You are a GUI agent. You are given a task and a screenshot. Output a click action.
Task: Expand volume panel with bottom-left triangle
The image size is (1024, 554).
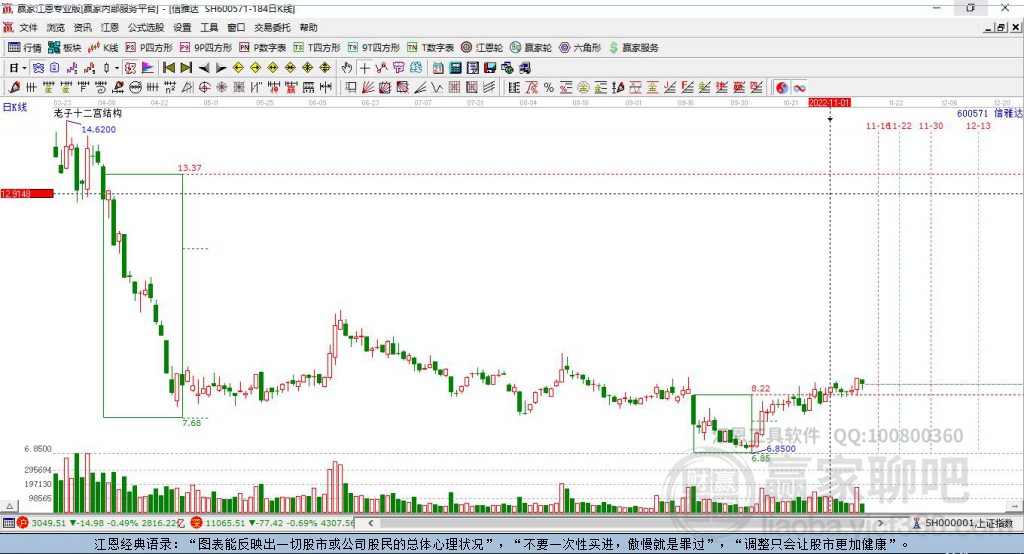point(10,506)
